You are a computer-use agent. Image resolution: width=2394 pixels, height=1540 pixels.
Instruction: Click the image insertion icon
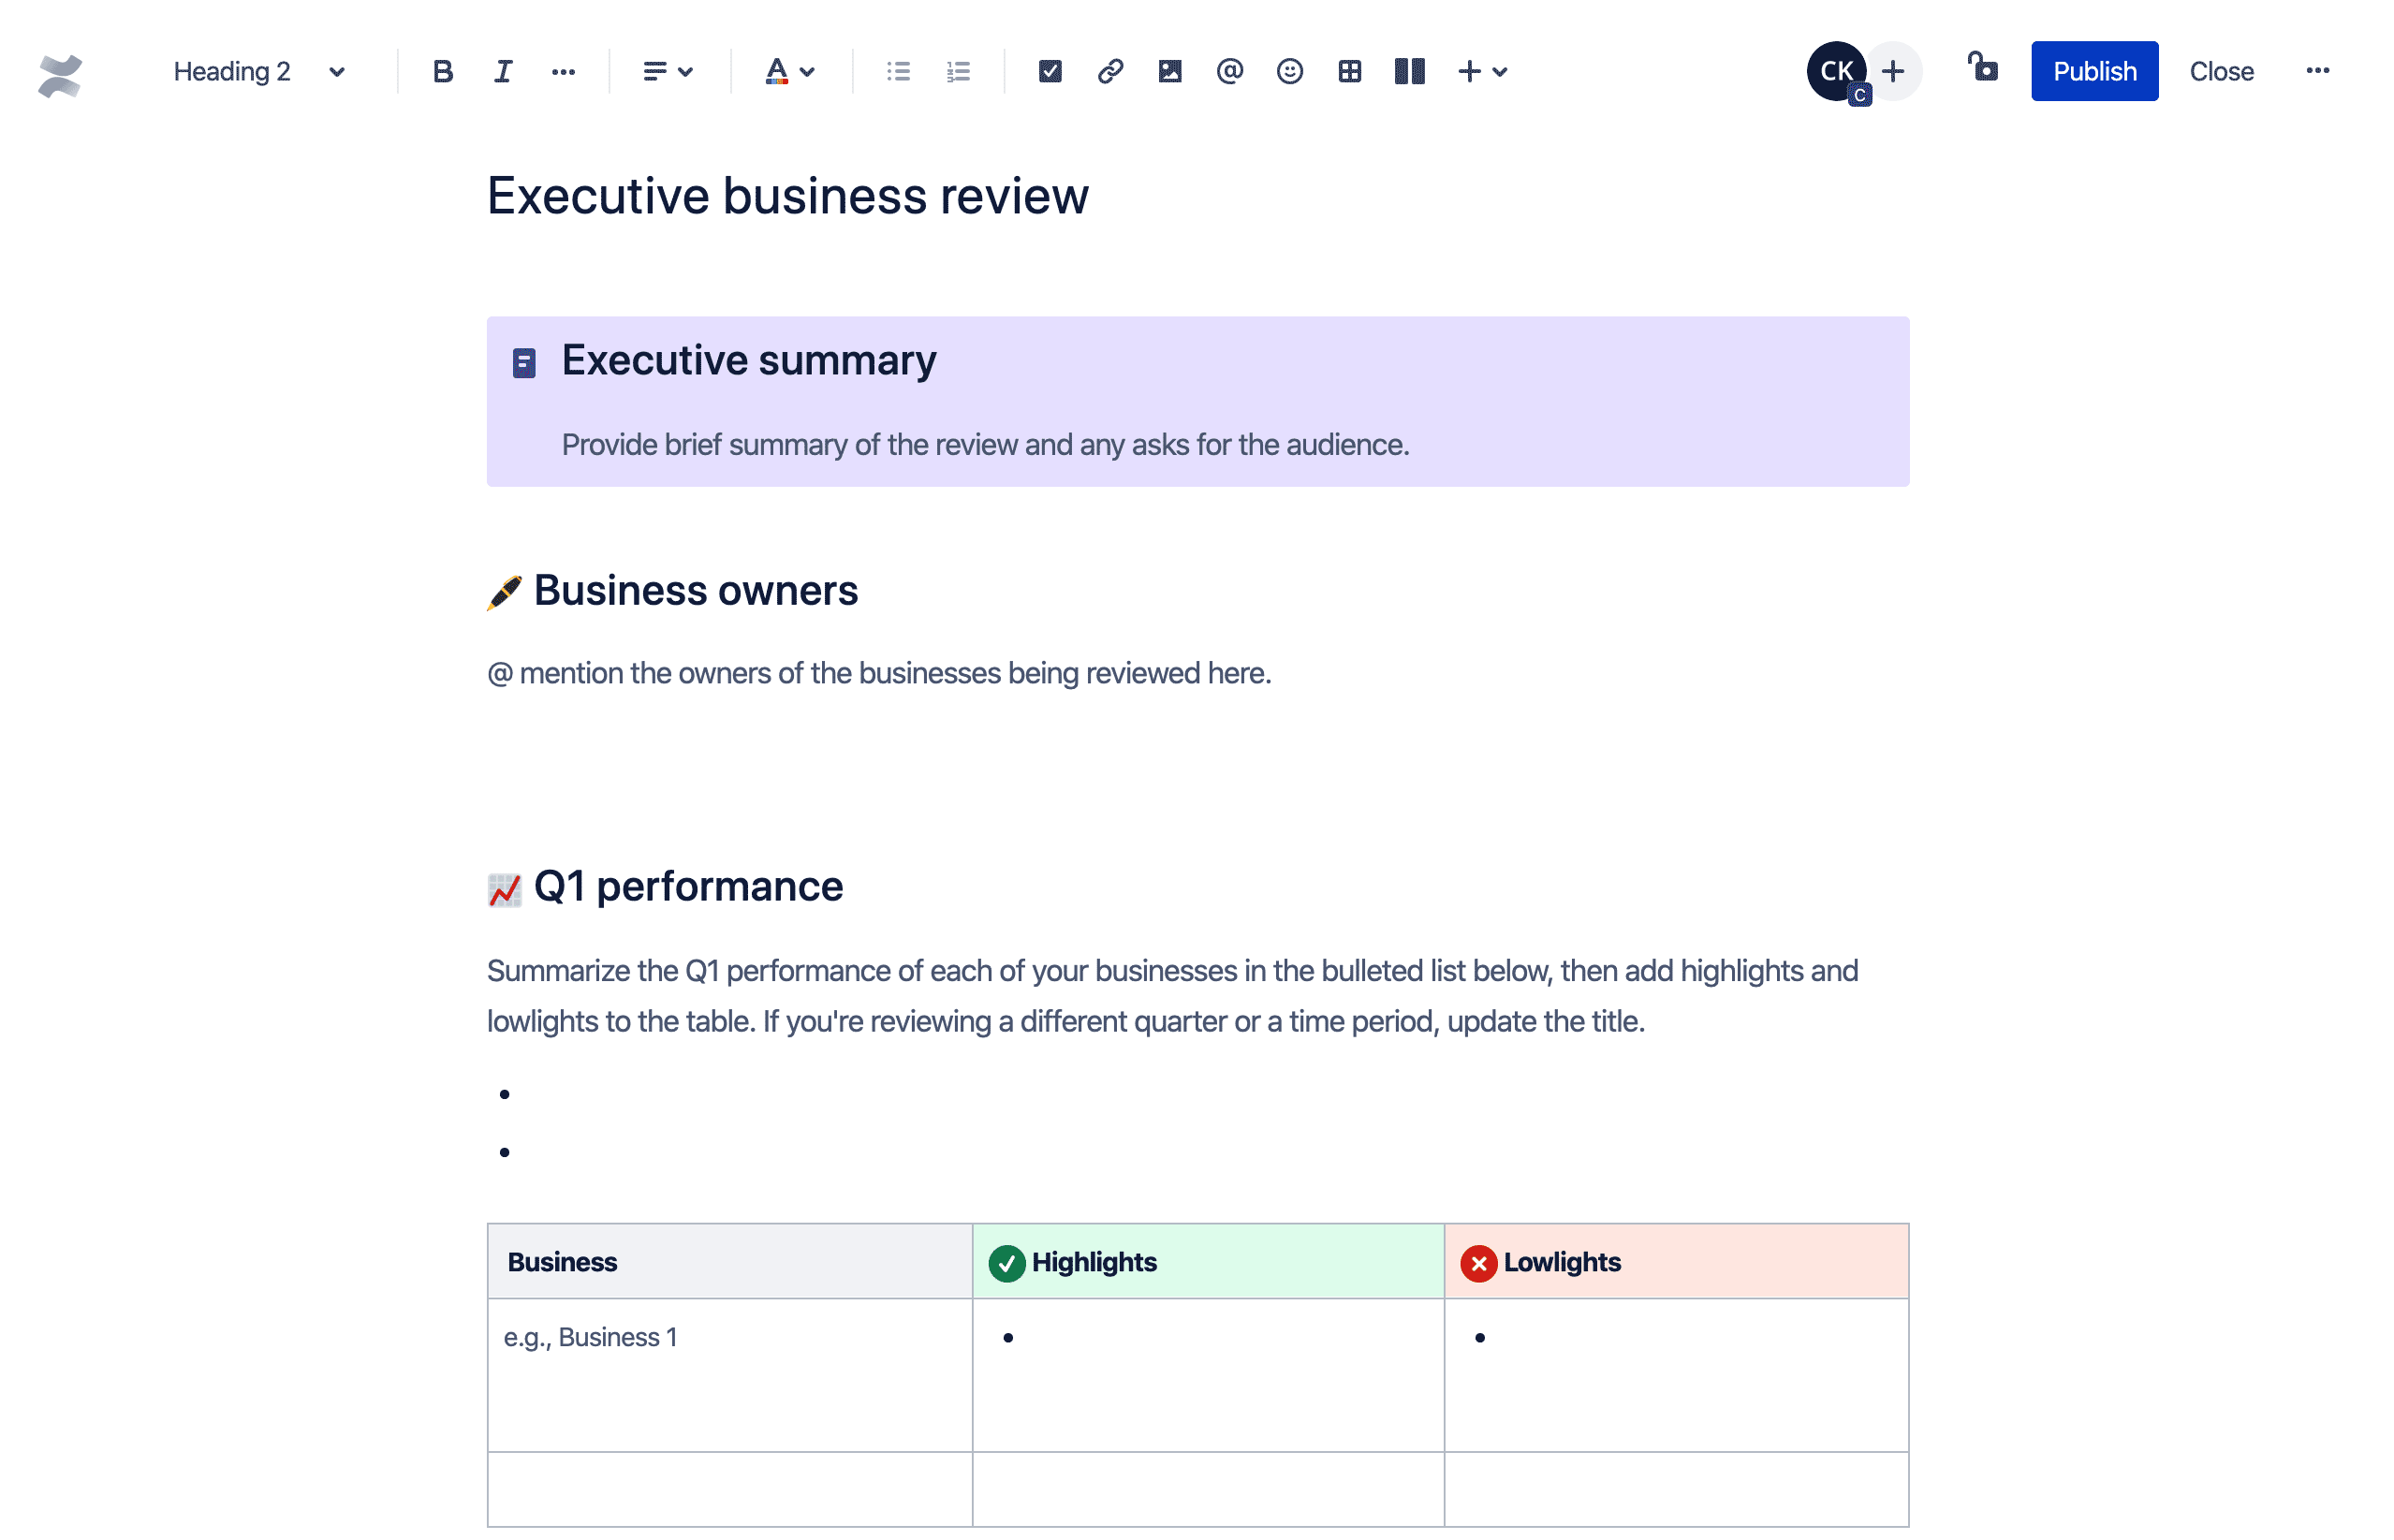[x=1168, y=70]
